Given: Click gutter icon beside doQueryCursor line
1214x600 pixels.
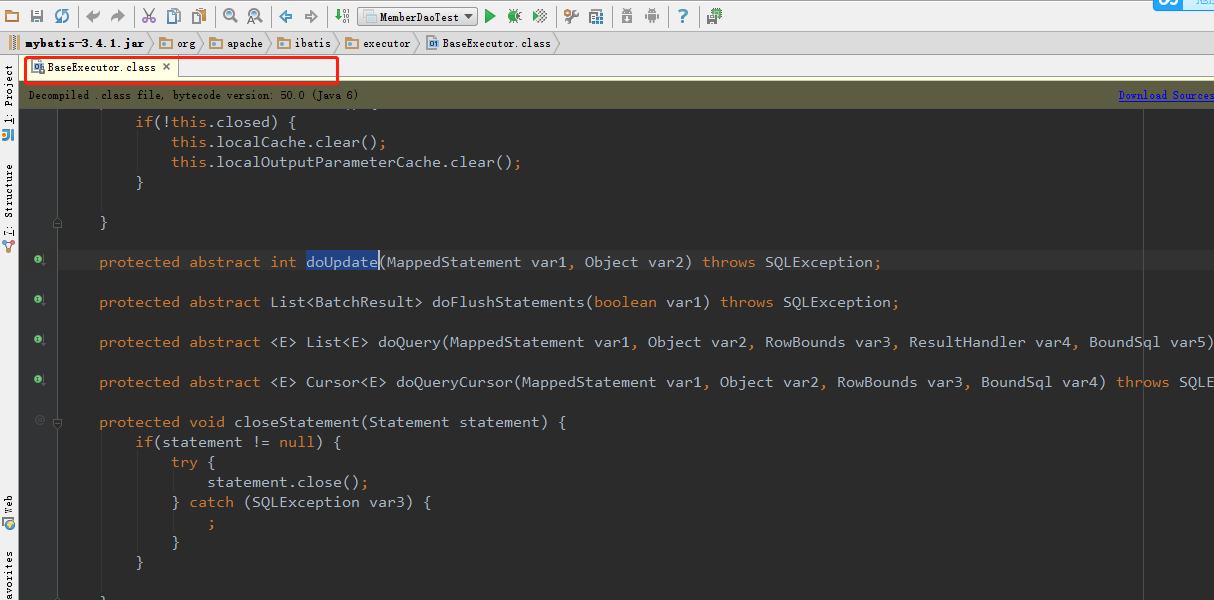Looking at the screenshot, I should [x=40, y=380].
